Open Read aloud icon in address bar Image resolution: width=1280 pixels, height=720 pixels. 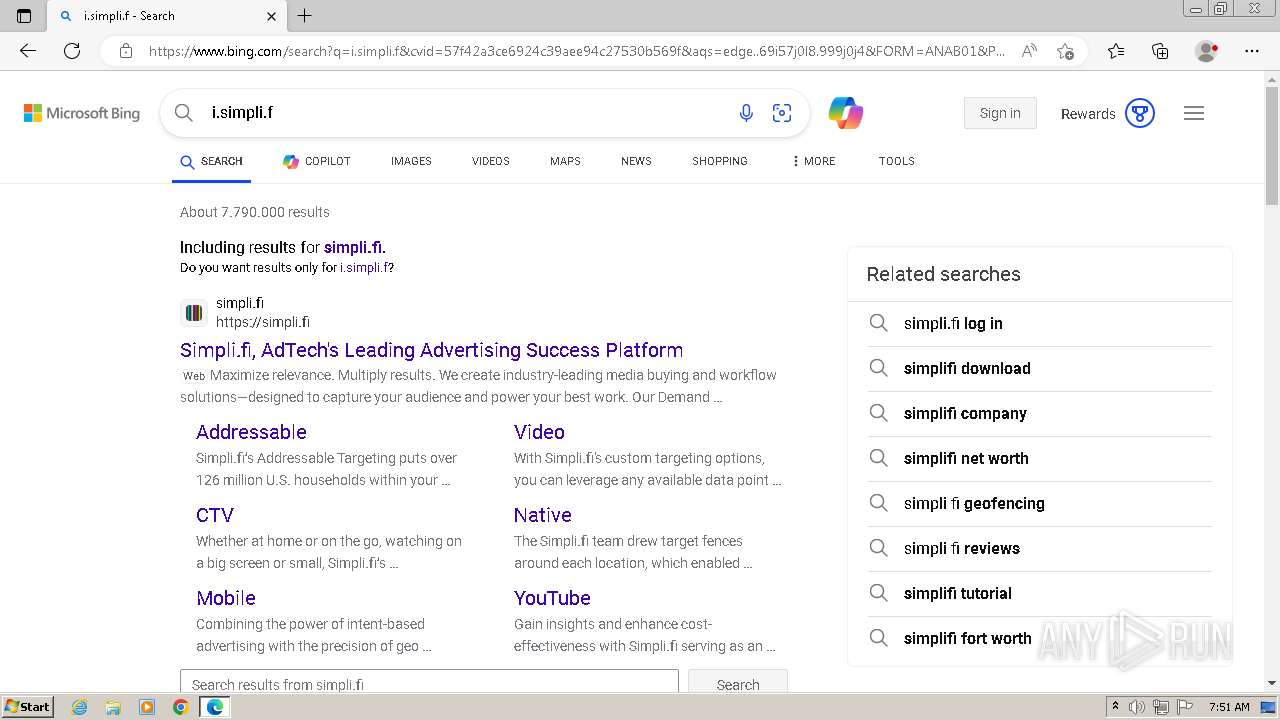pos(1029,51)
